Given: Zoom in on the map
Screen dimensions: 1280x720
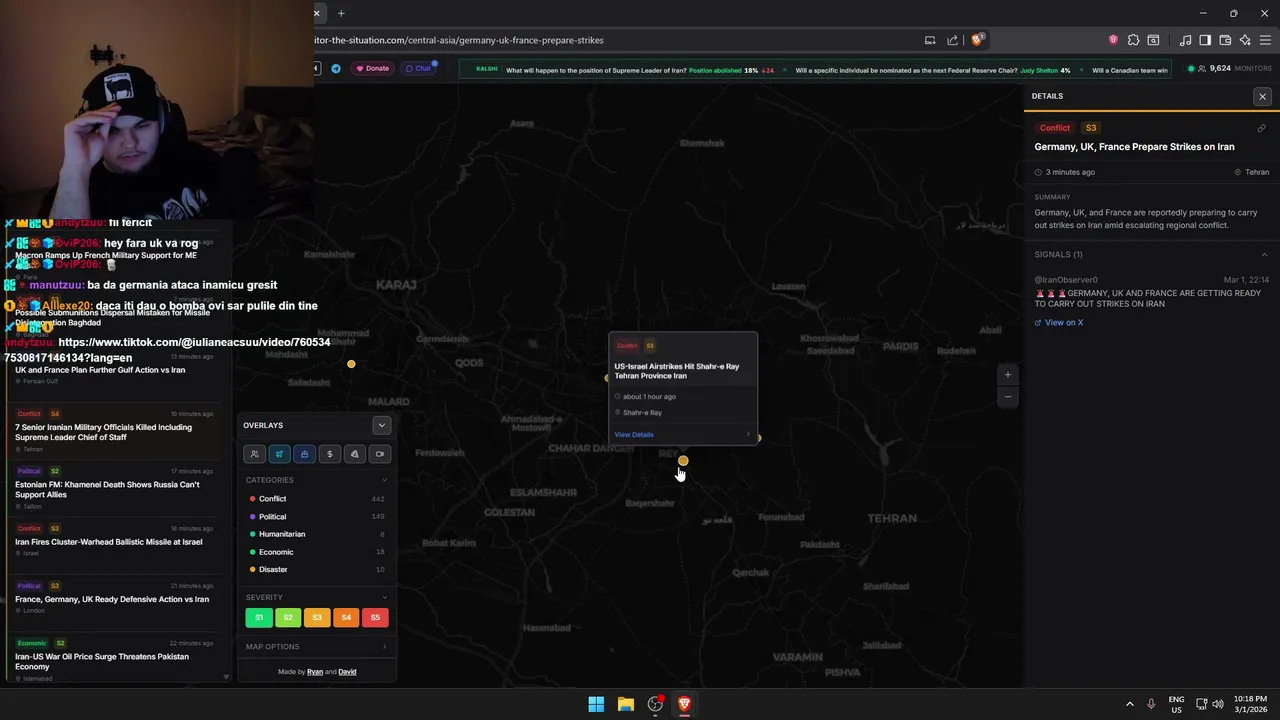Looking at the screenshot, I should click(x=1007, y=375).
